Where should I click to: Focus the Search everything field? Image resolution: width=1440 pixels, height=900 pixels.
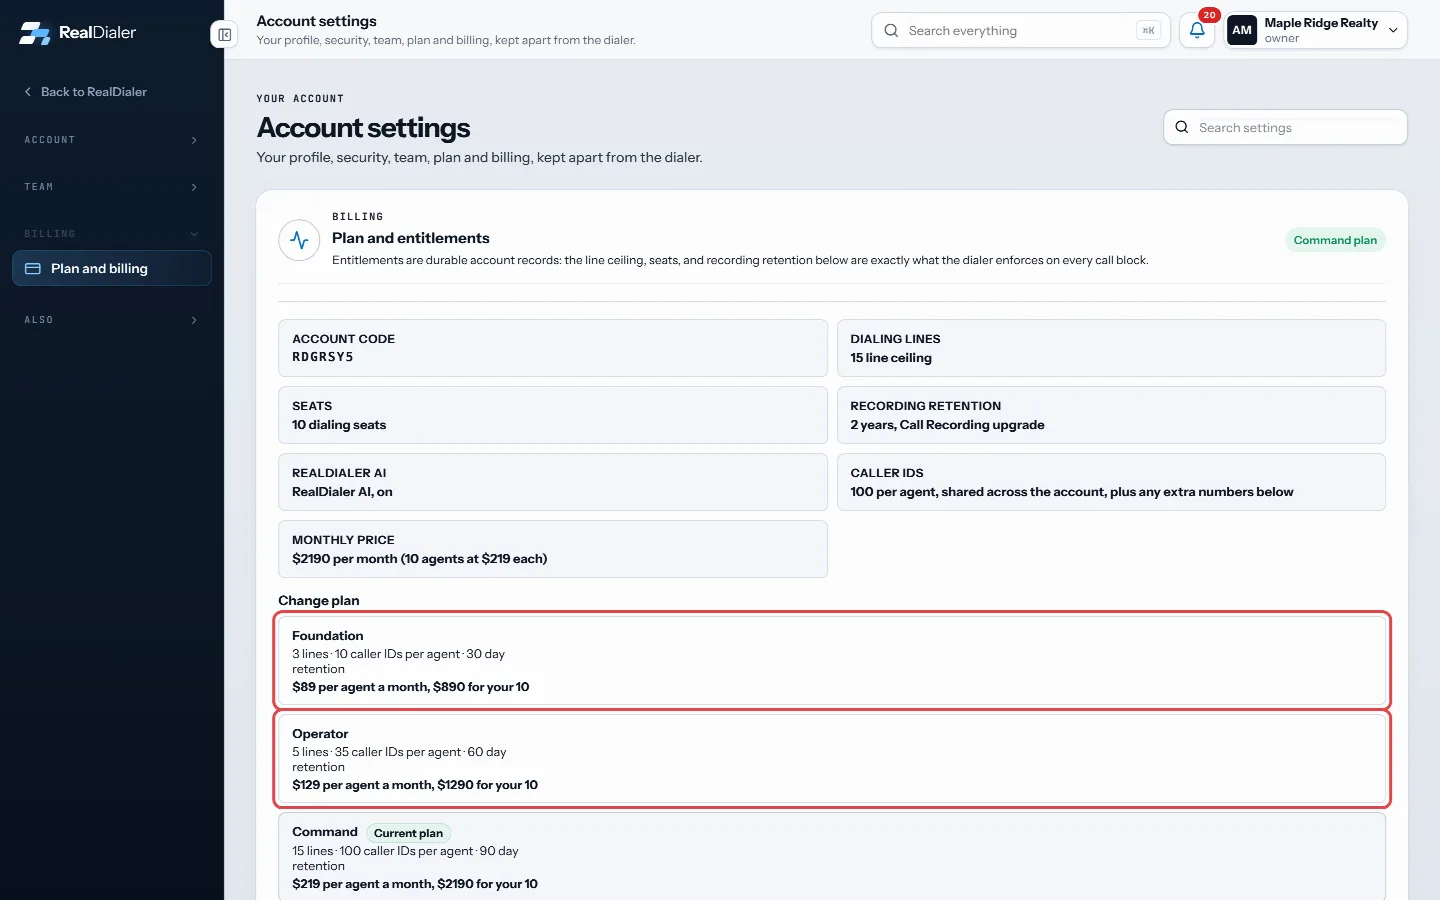[x=1020, y=30]
